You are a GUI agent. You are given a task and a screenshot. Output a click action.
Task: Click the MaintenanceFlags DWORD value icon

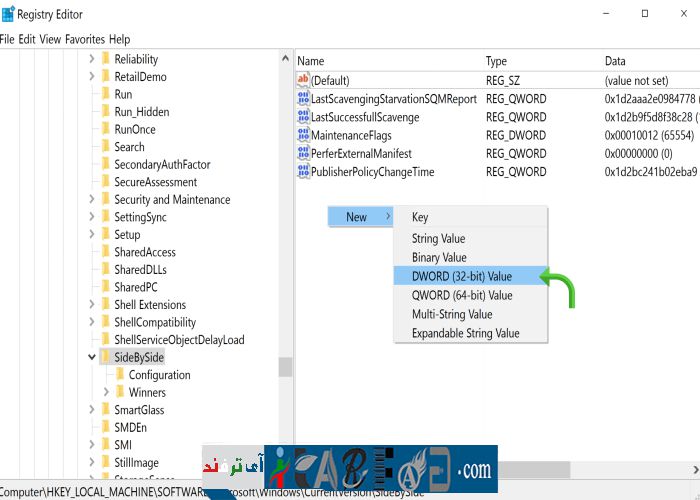tap(304, 135)
